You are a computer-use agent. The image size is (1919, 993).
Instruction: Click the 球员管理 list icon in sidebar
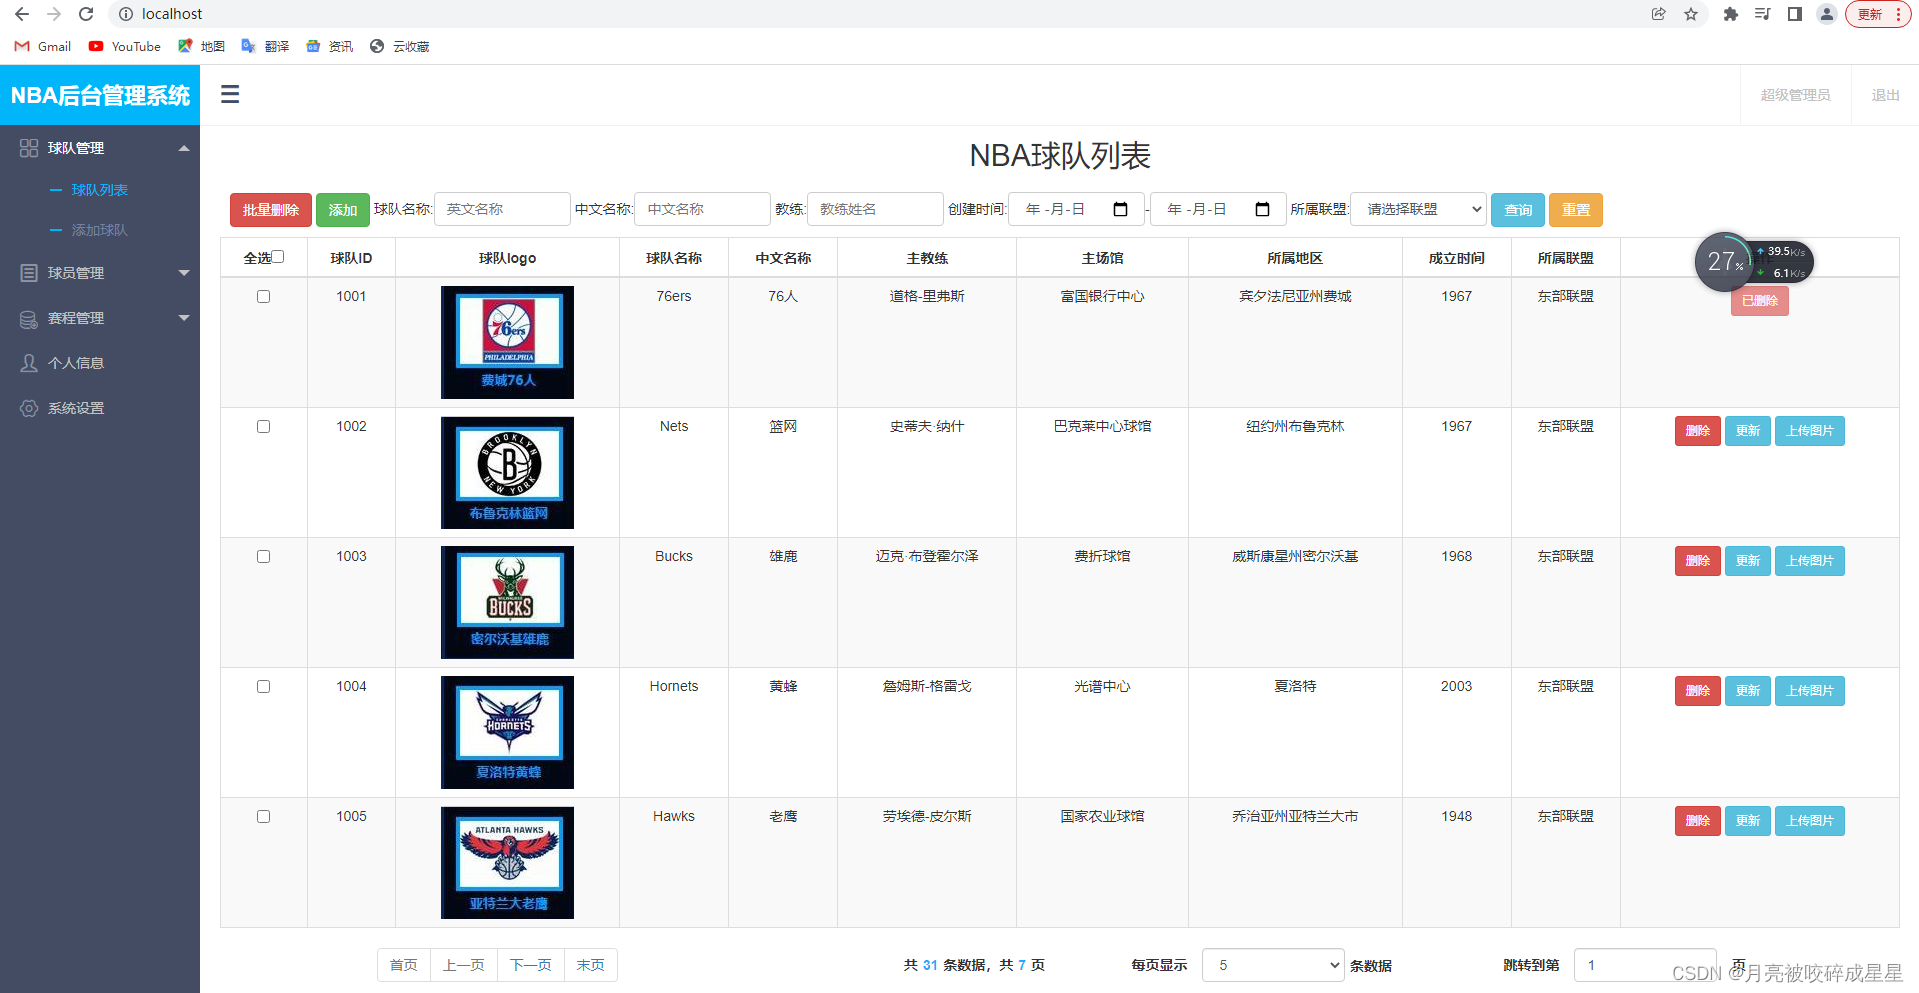[29, 273]
